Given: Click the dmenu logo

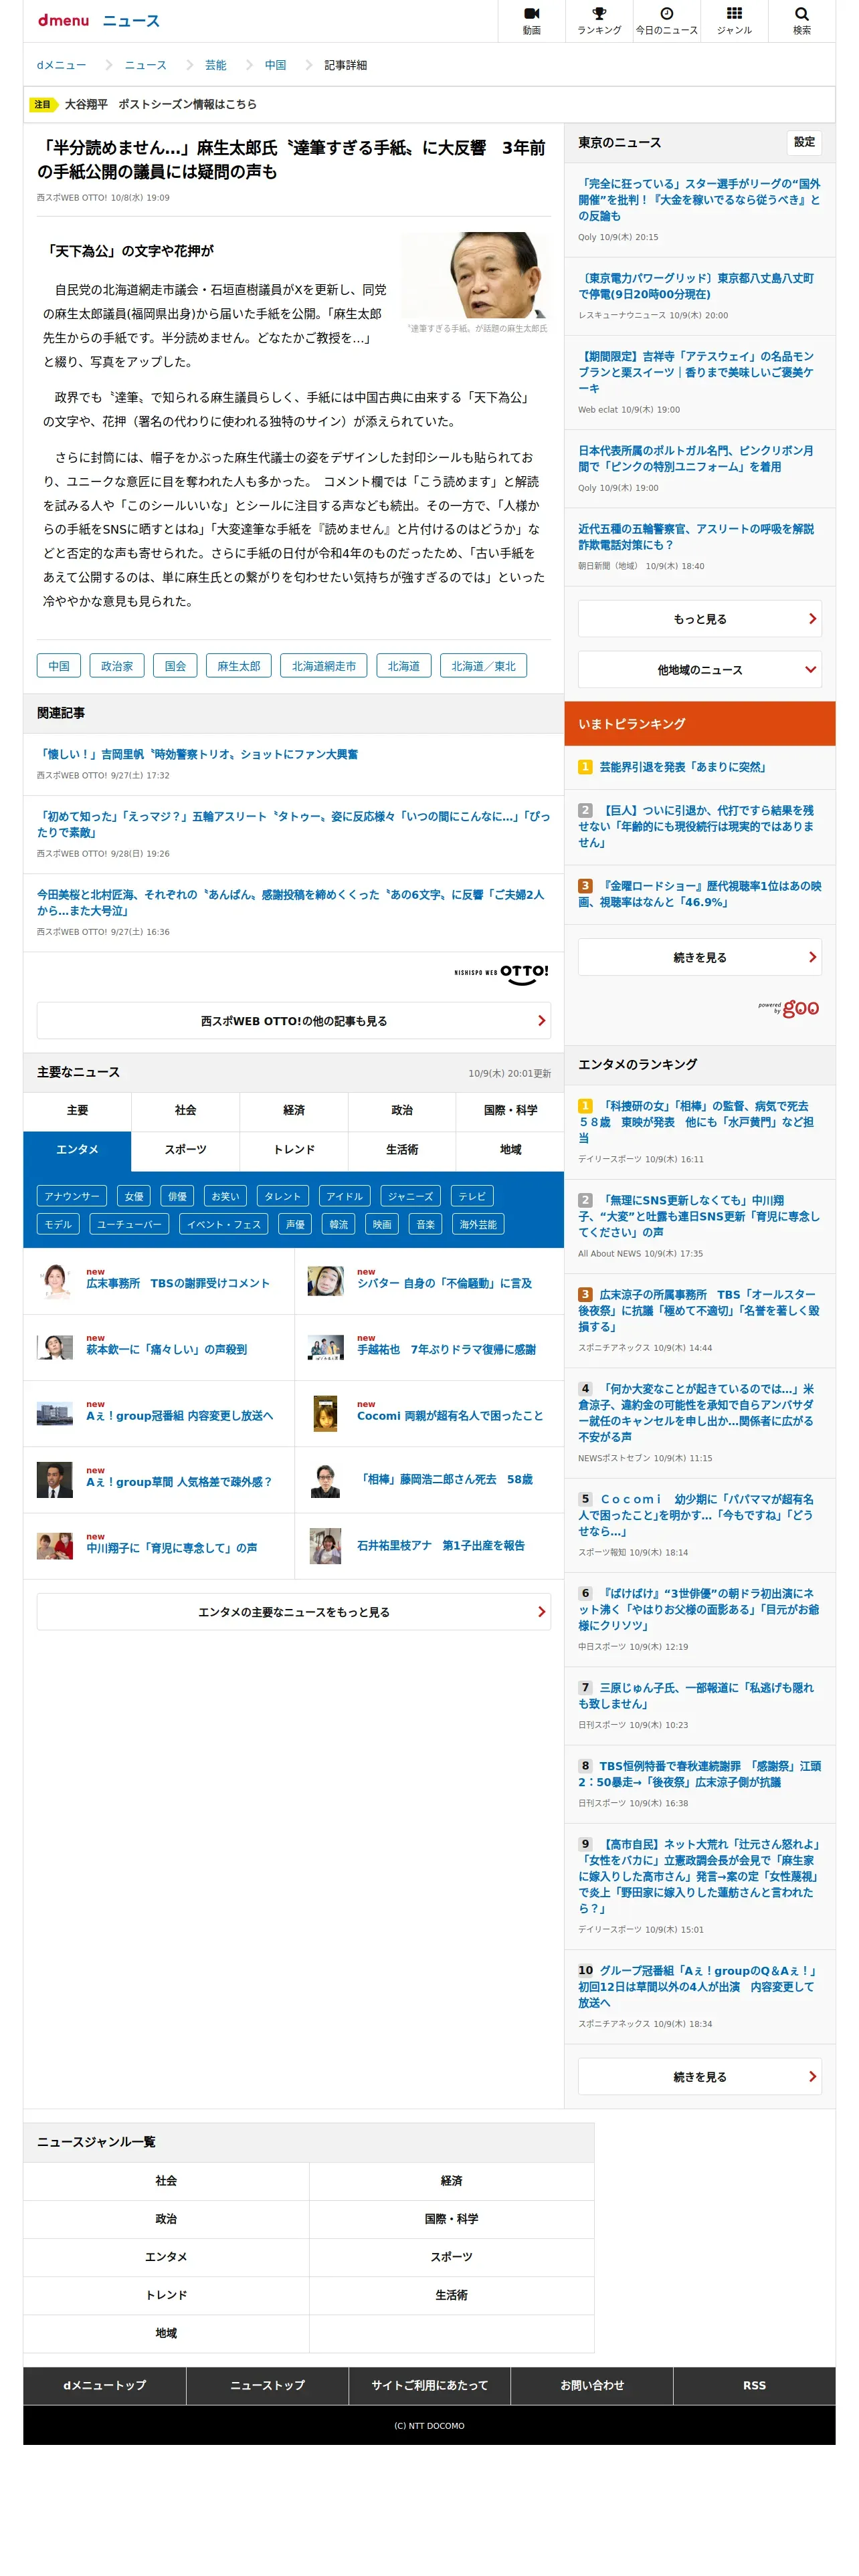Looking at the screenshot, I should [63, 20].
